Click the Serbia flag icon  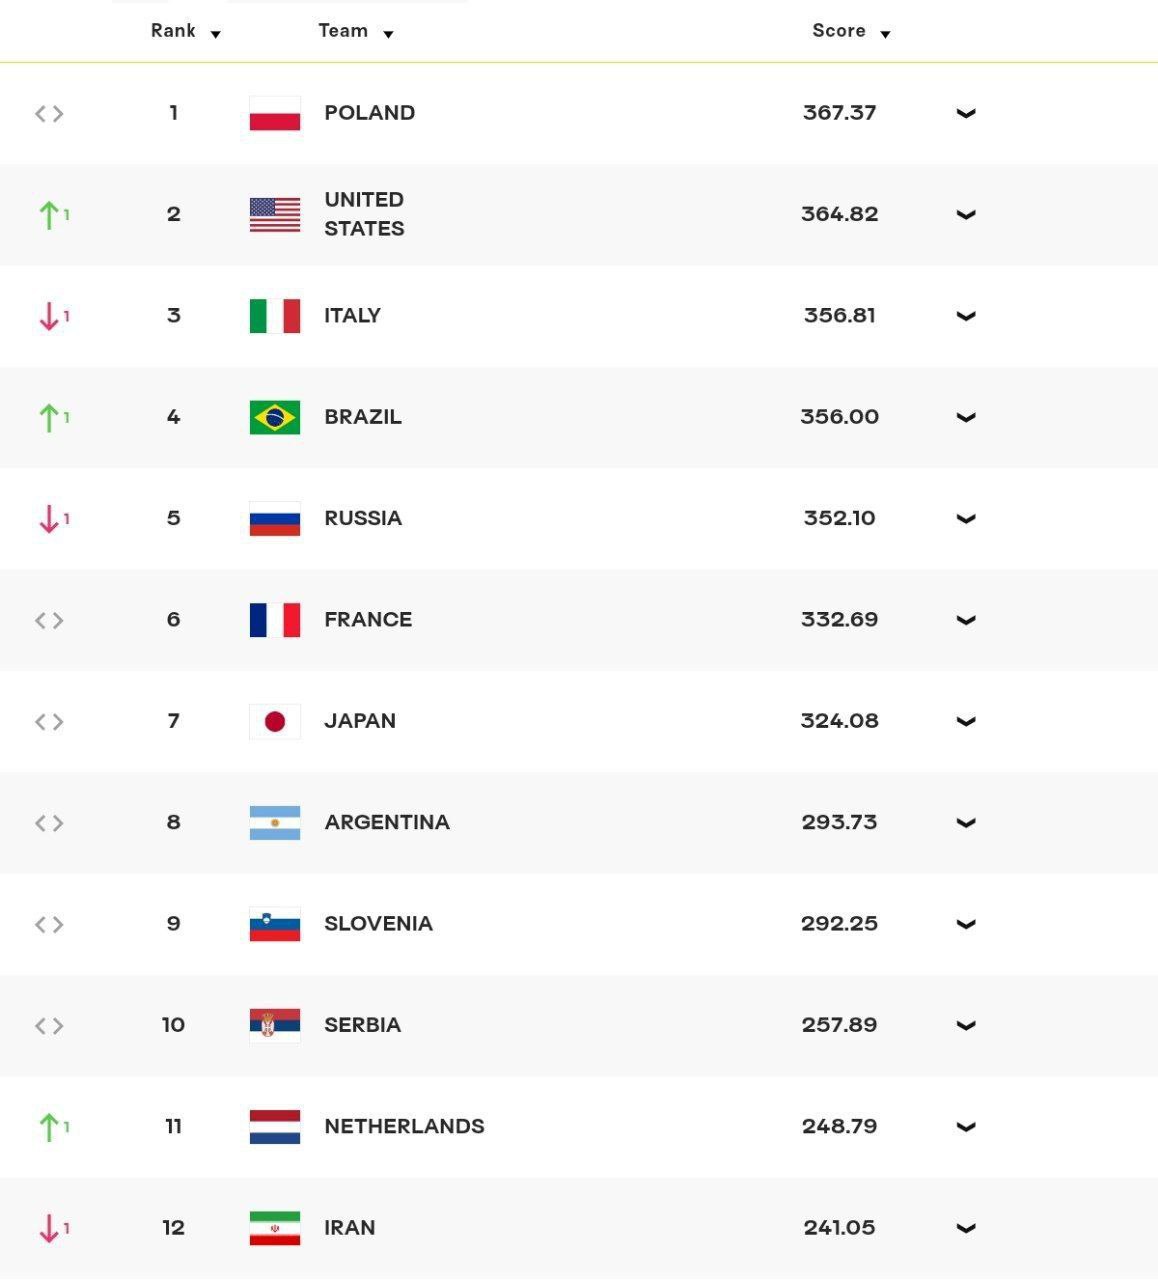coord(275,1025)
